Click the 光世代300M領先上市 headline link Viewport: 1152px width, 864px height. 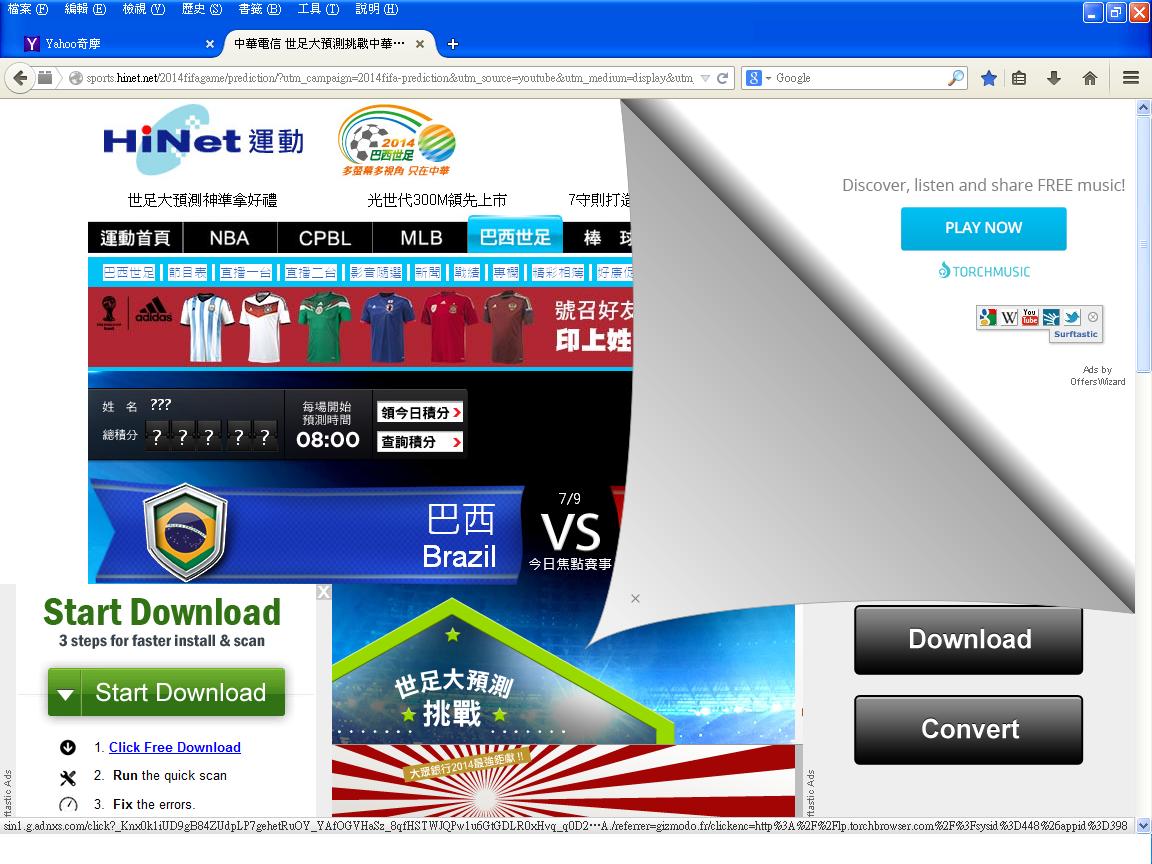[x=437, y=200]
